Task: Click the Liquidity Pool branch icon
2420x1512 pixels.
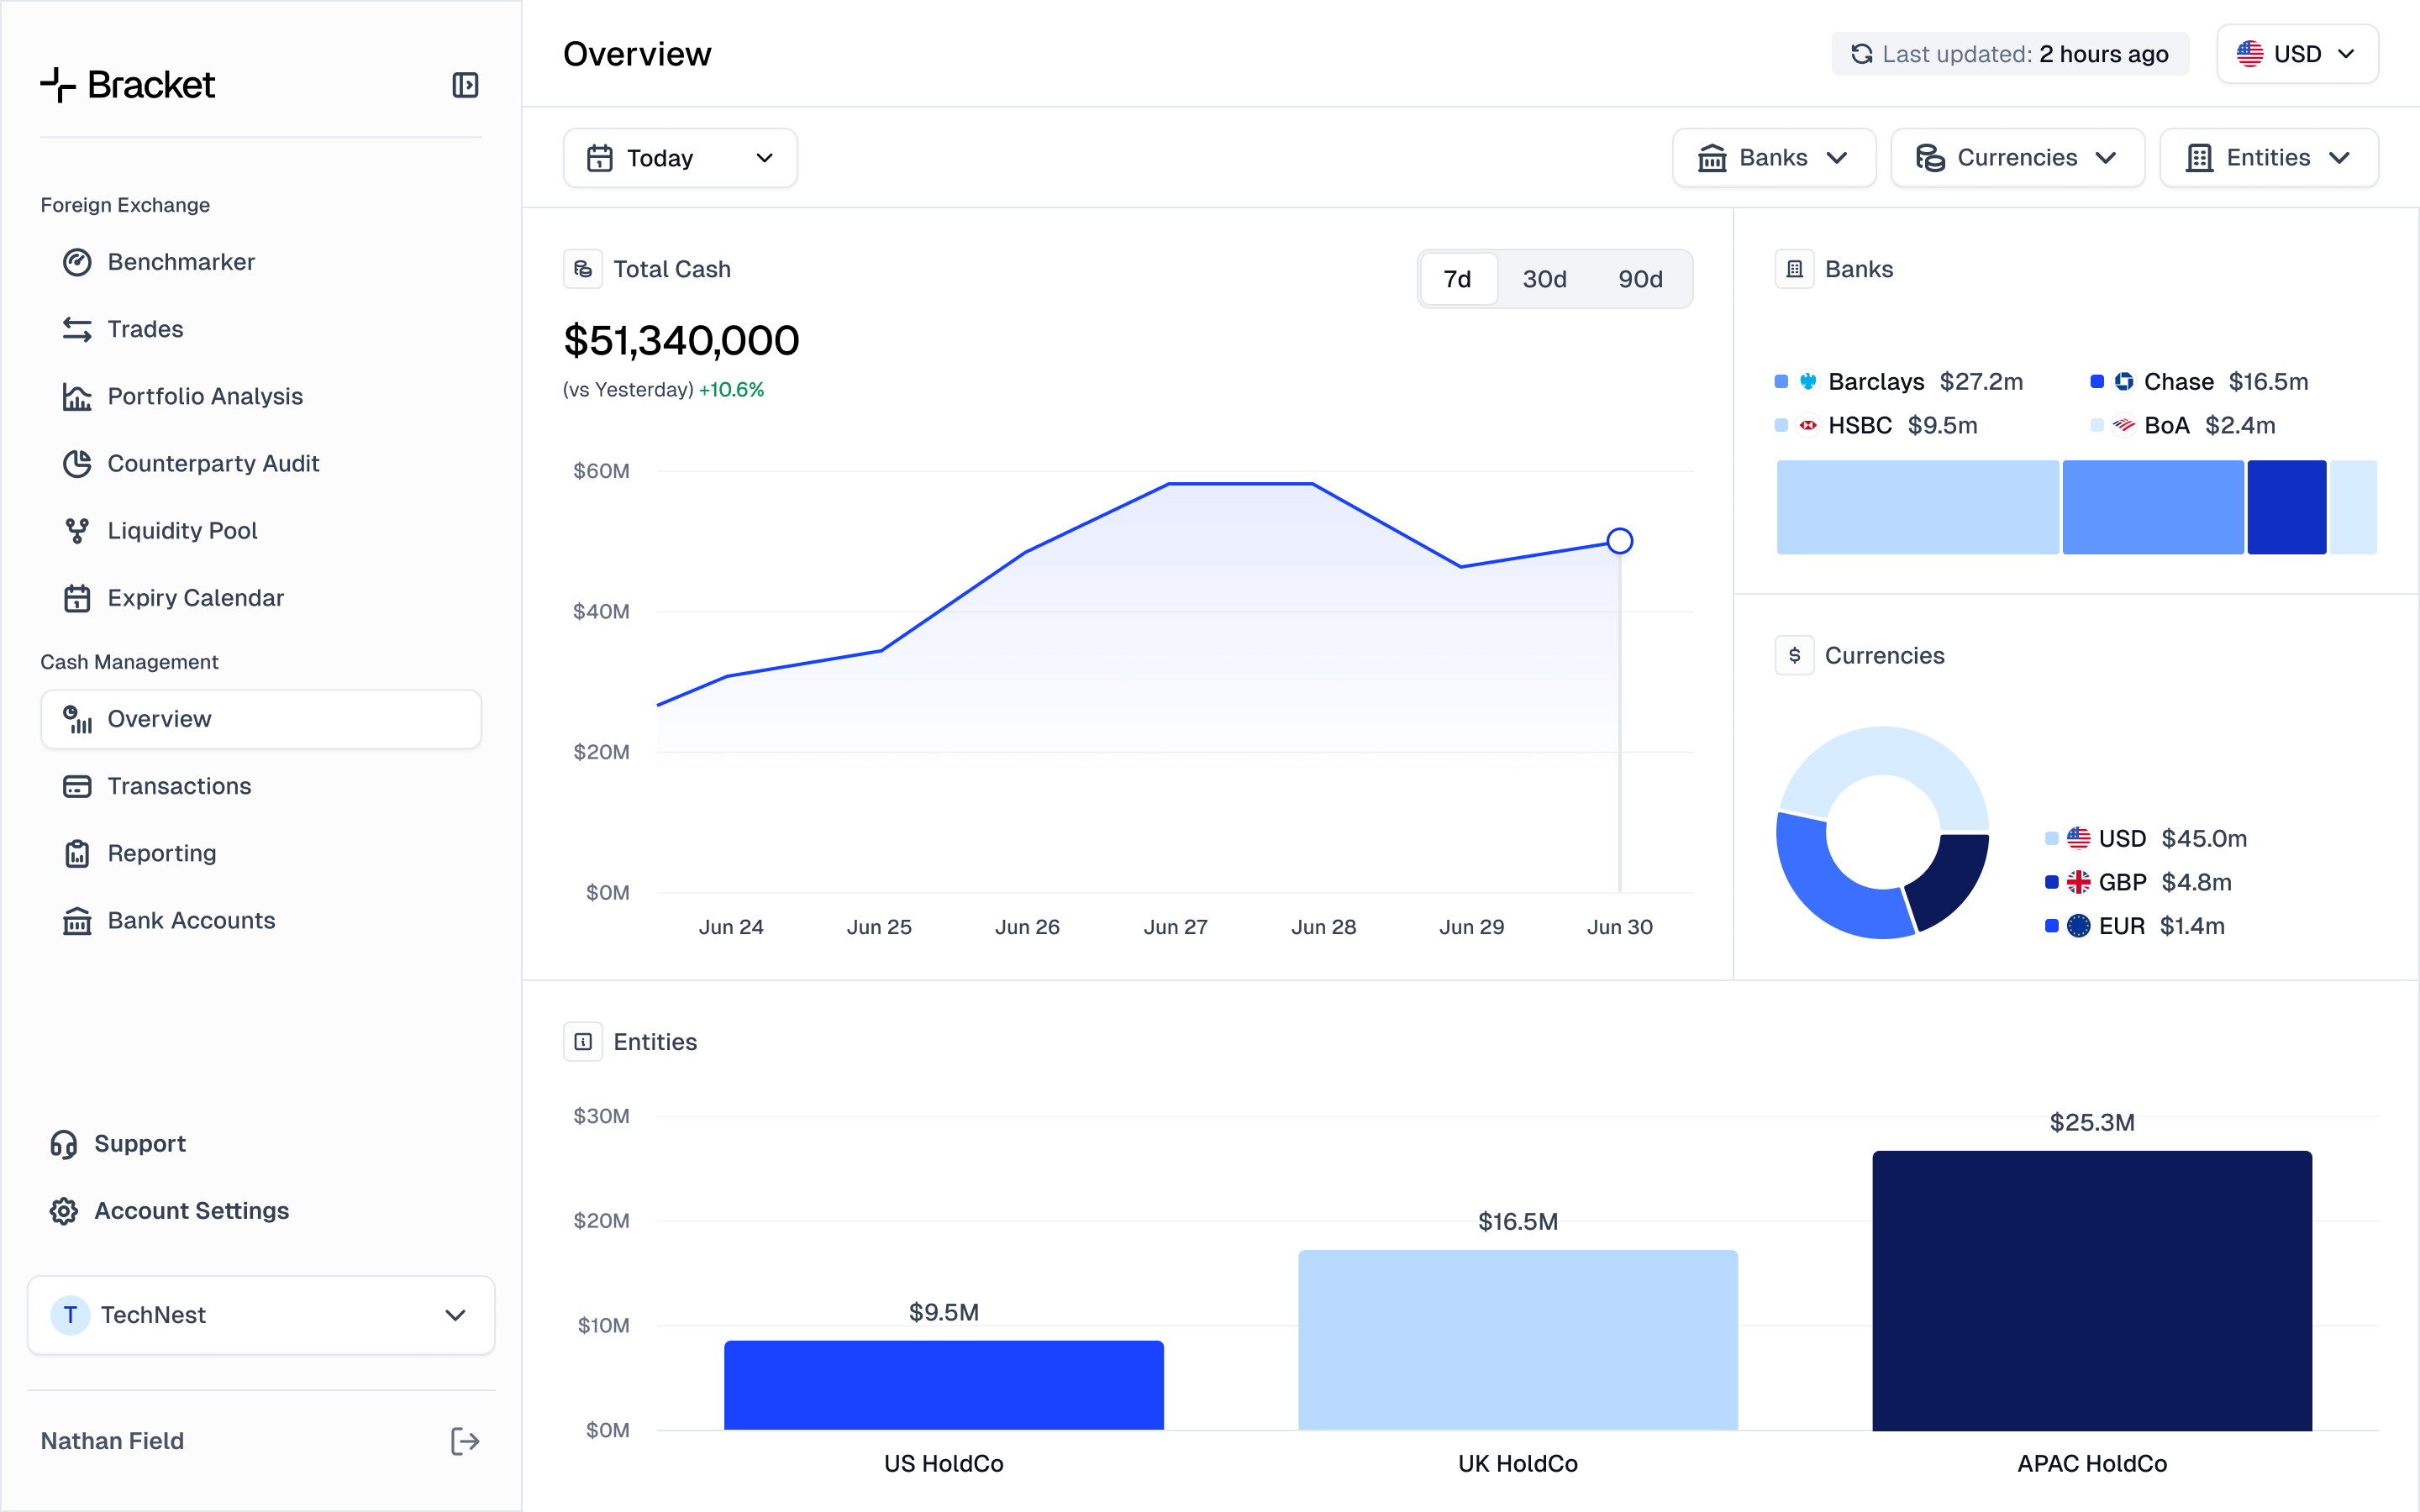Action: (77, 531)
